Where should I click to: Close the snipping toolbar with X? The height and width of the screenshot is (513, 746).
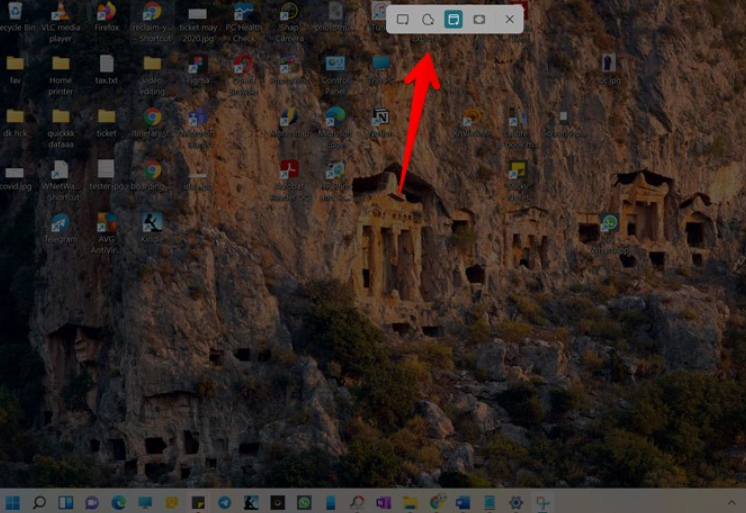[x=510, y=20]
